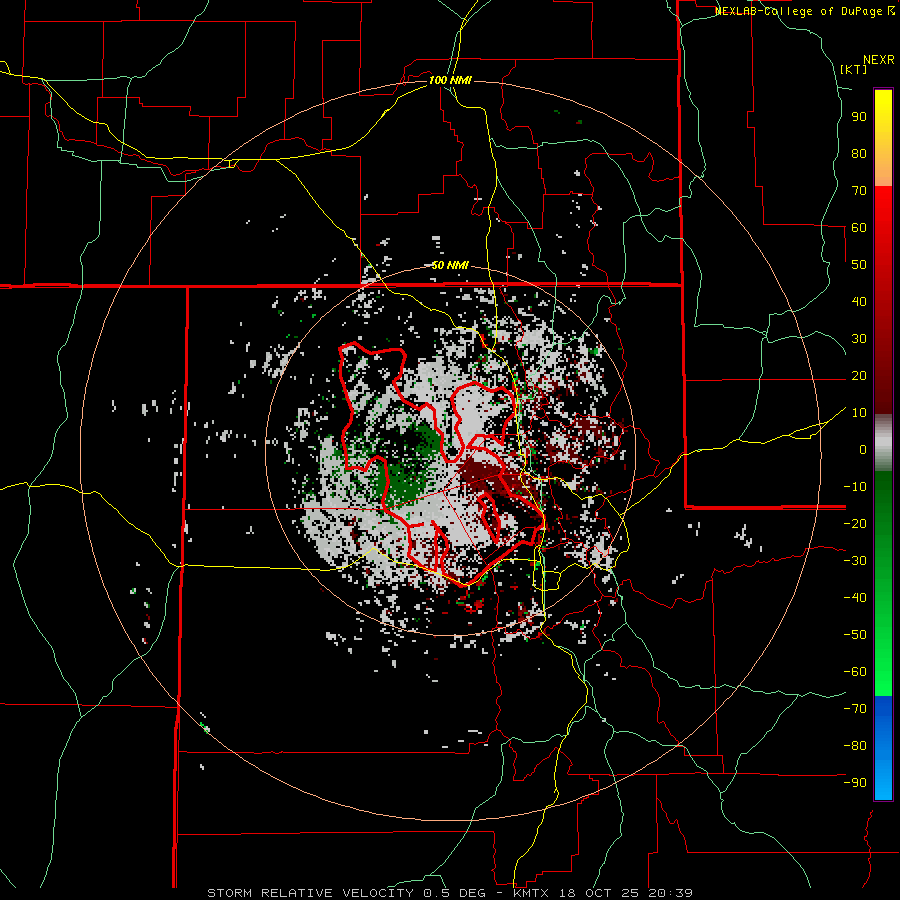The height and width of the screenshot is (900, 900).
Task: Click the -90 value on the velocity scale
Action: pyautogui.click(x=855, y=783)
